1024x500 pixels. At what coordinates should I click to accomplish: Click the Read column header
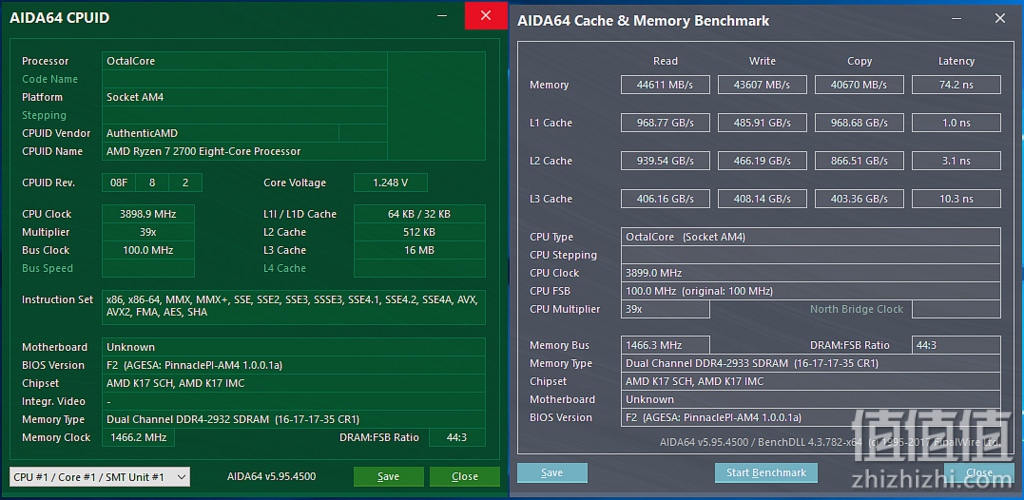tap(665, 61)
